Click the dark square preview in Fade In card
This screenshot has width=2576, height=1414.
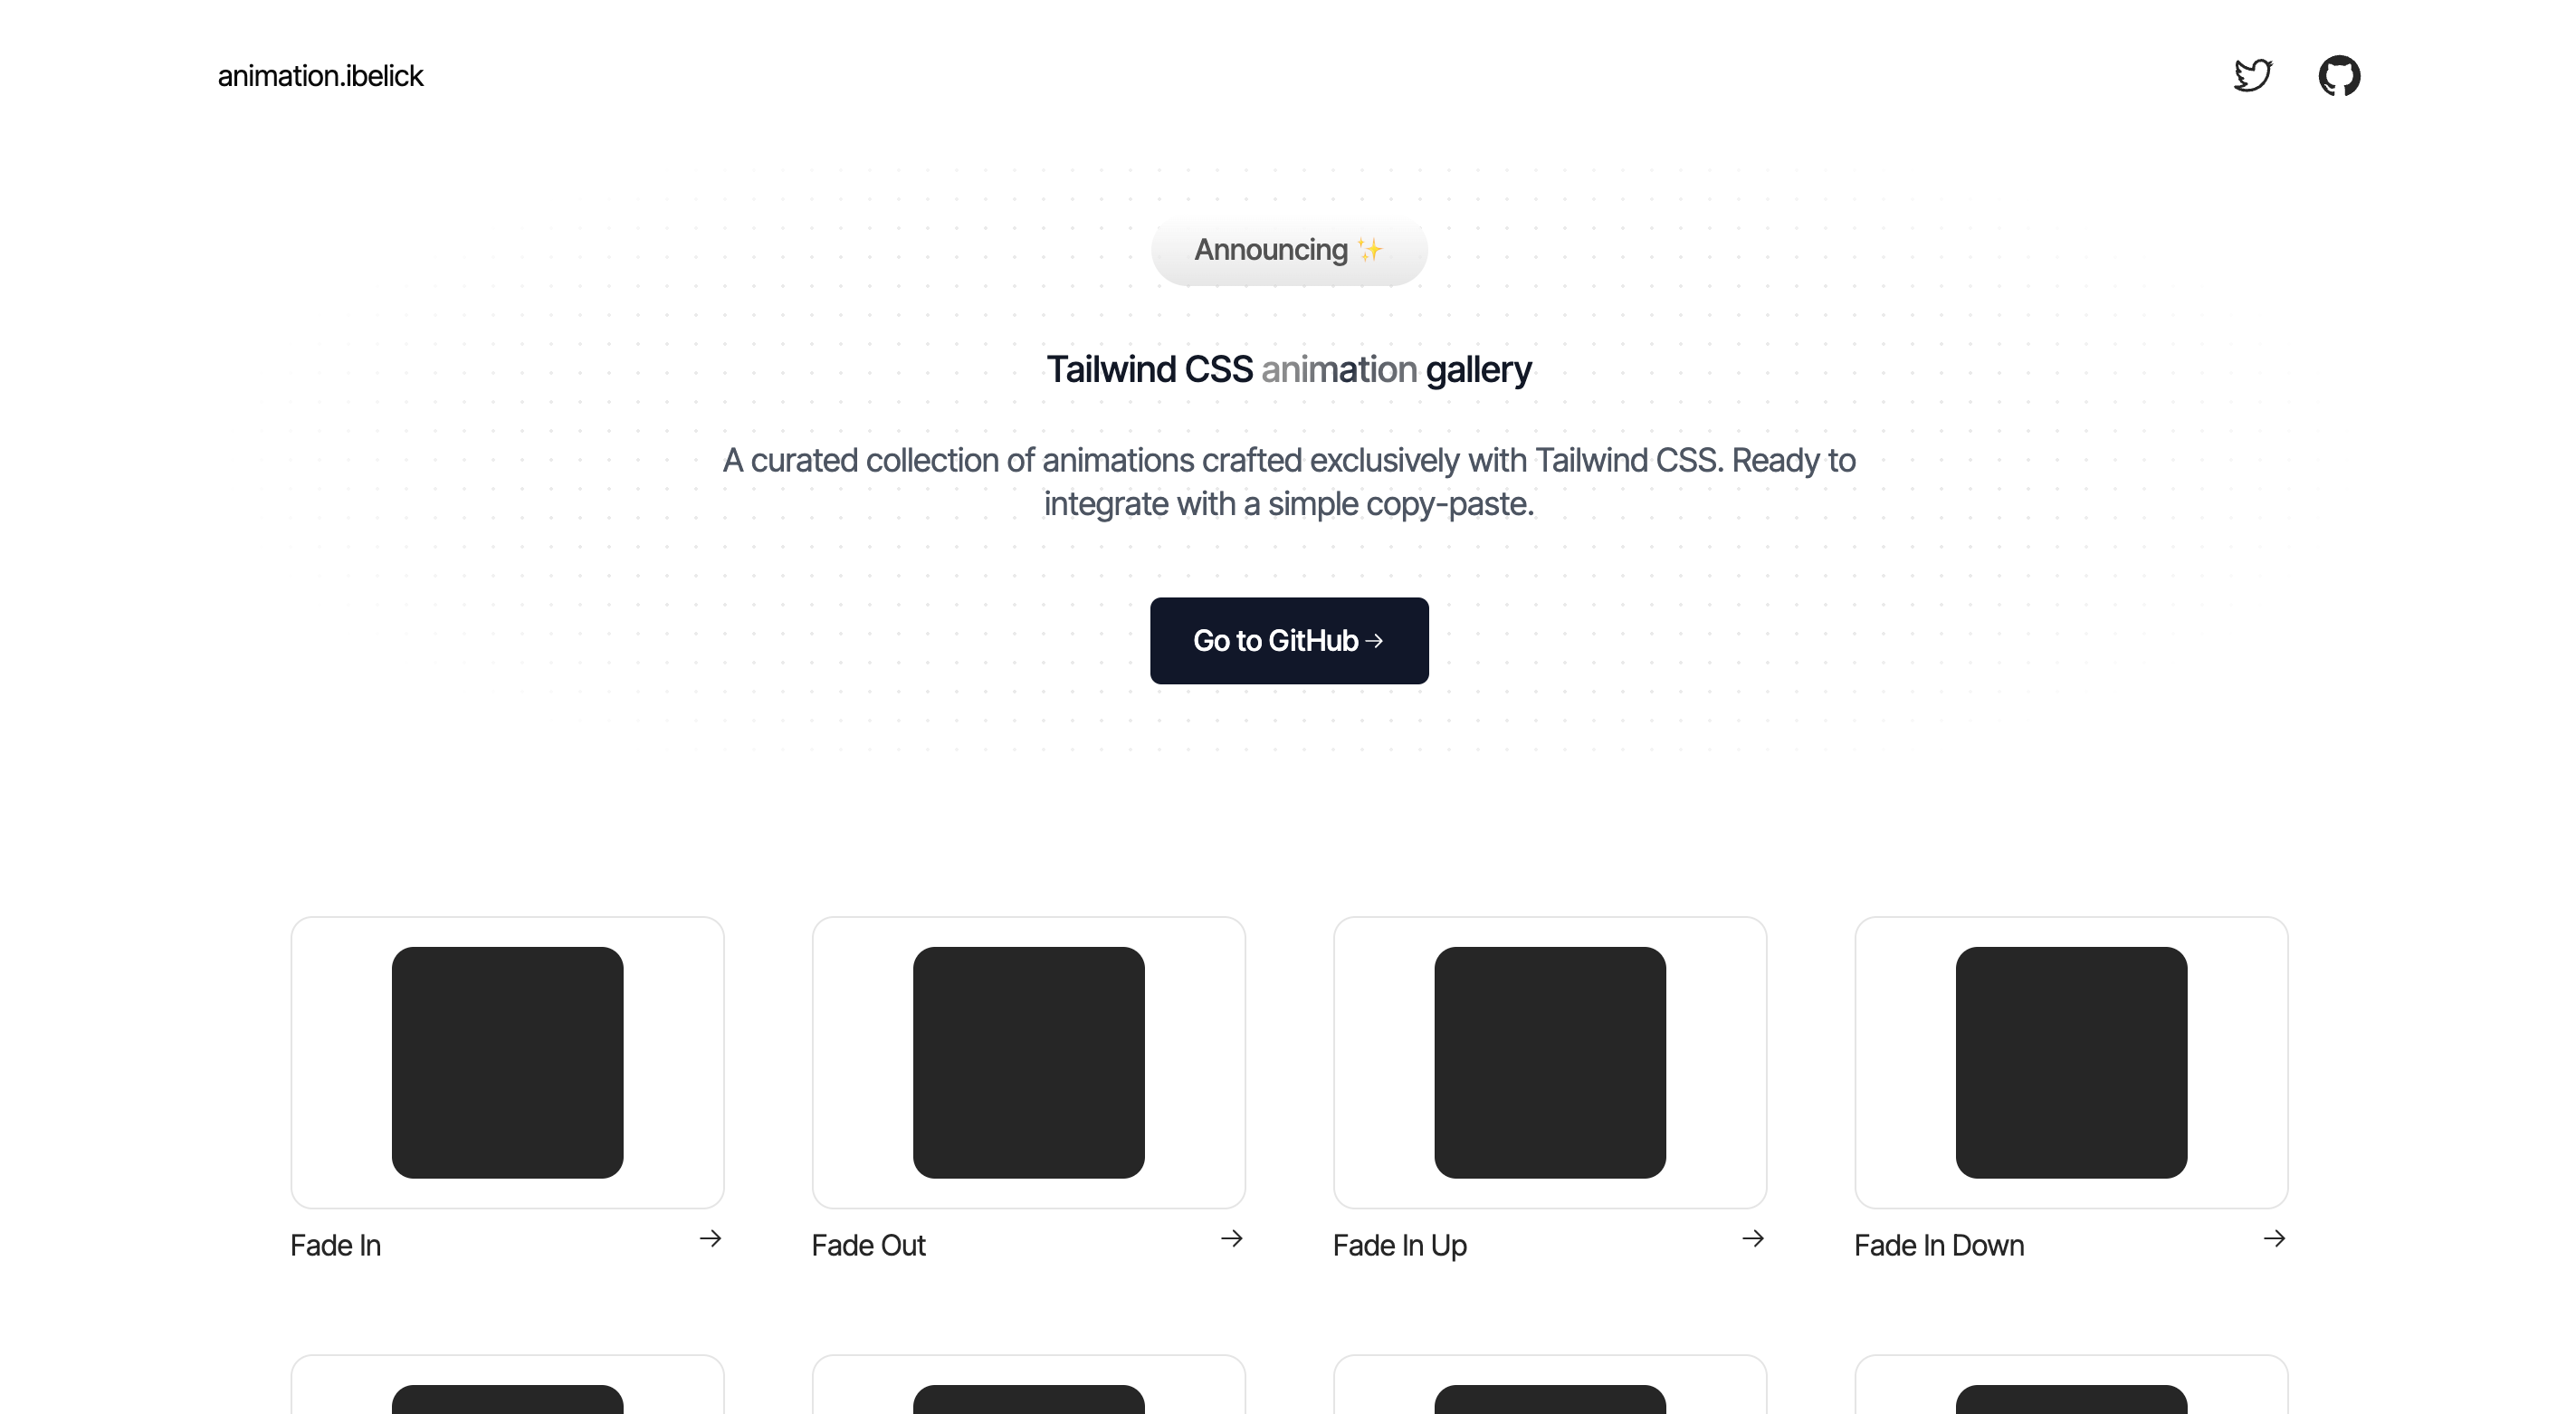(x=507, y=1063)
